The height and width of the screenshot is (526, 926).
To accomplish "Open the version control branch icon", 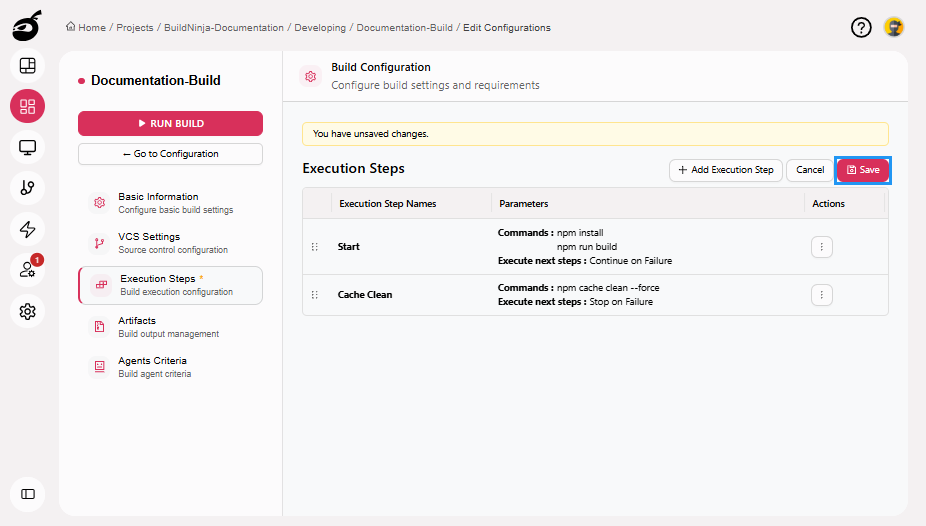I will pos(28,188).
